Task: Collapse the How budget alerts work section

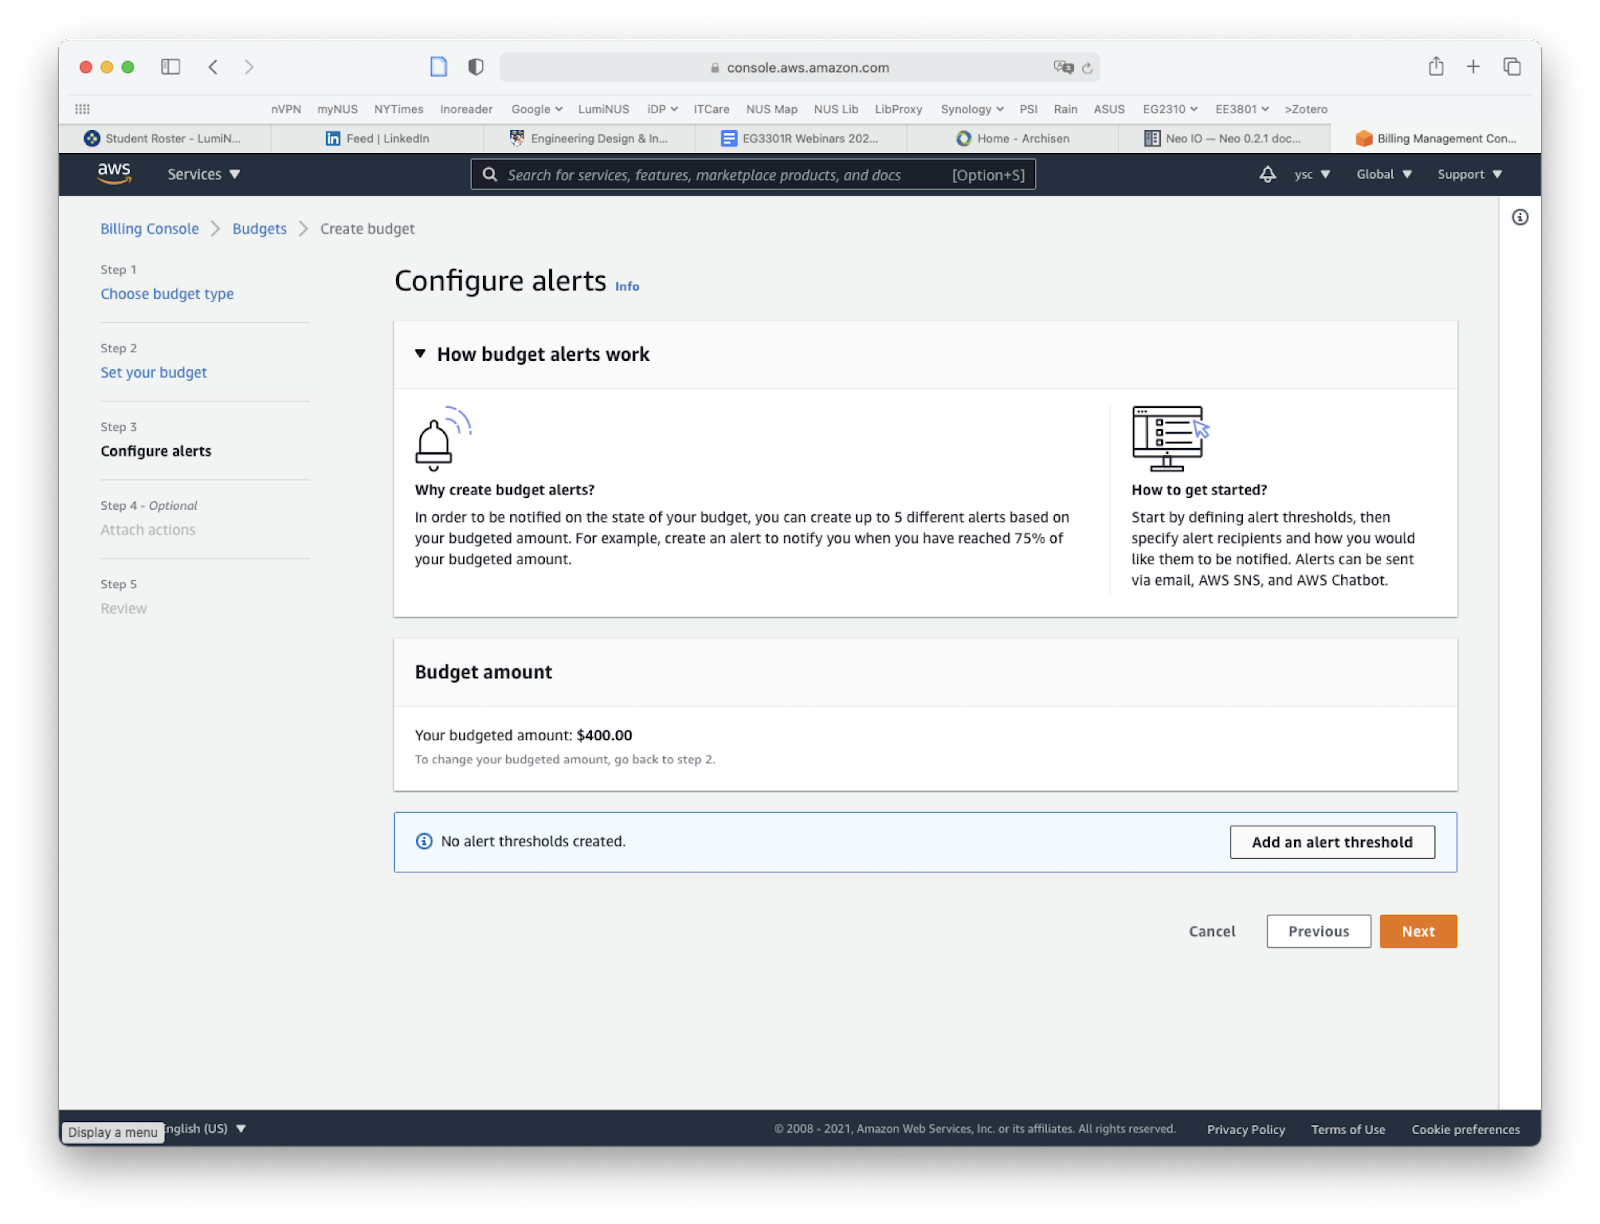Action: pos(421,354)
